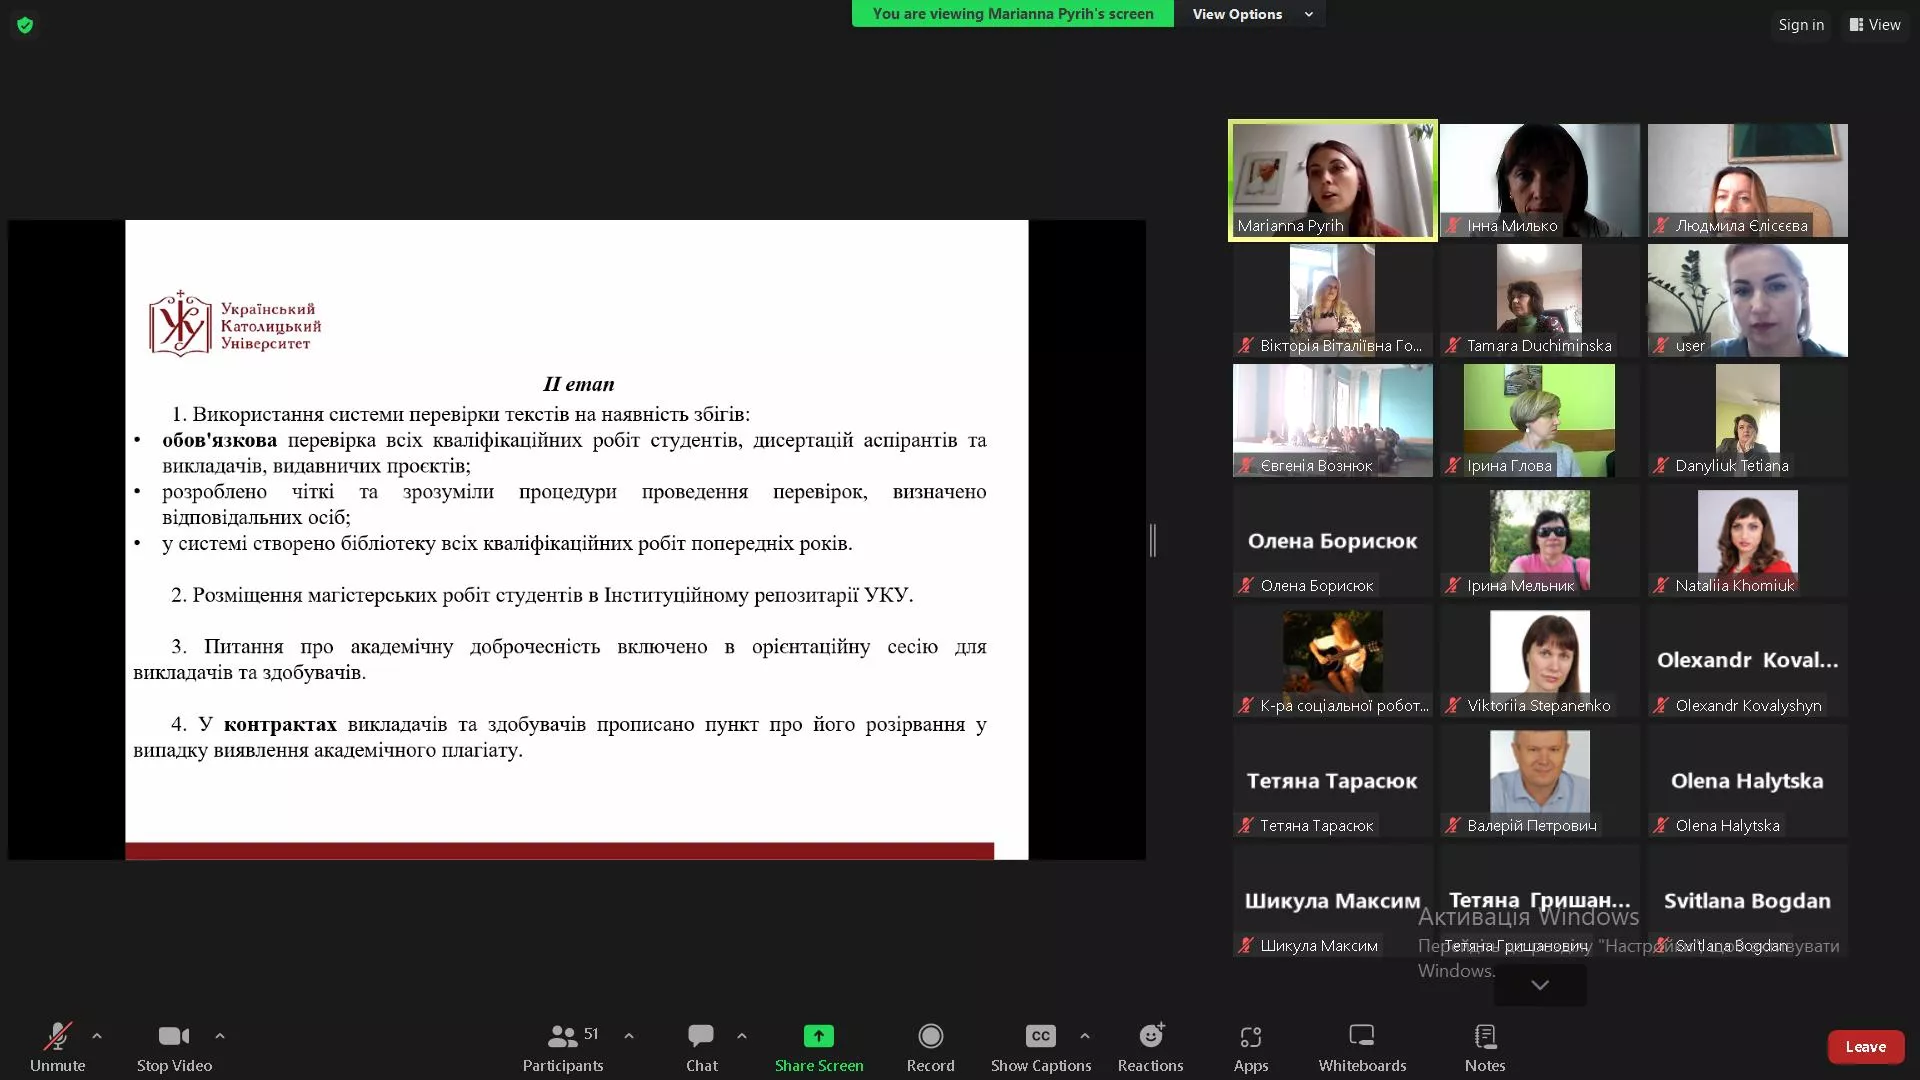Expand audio options arrow next to Unmute
Image resolution: width=1920 pixels, height=1080 pixels.
click(x=97, y=1036)
